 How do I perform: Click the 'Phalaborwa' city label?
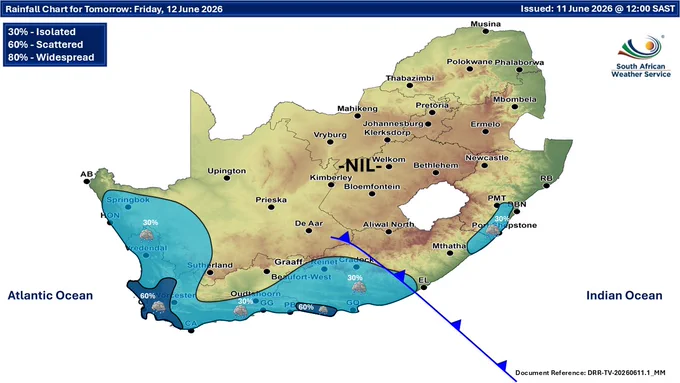tap(519, 62)
